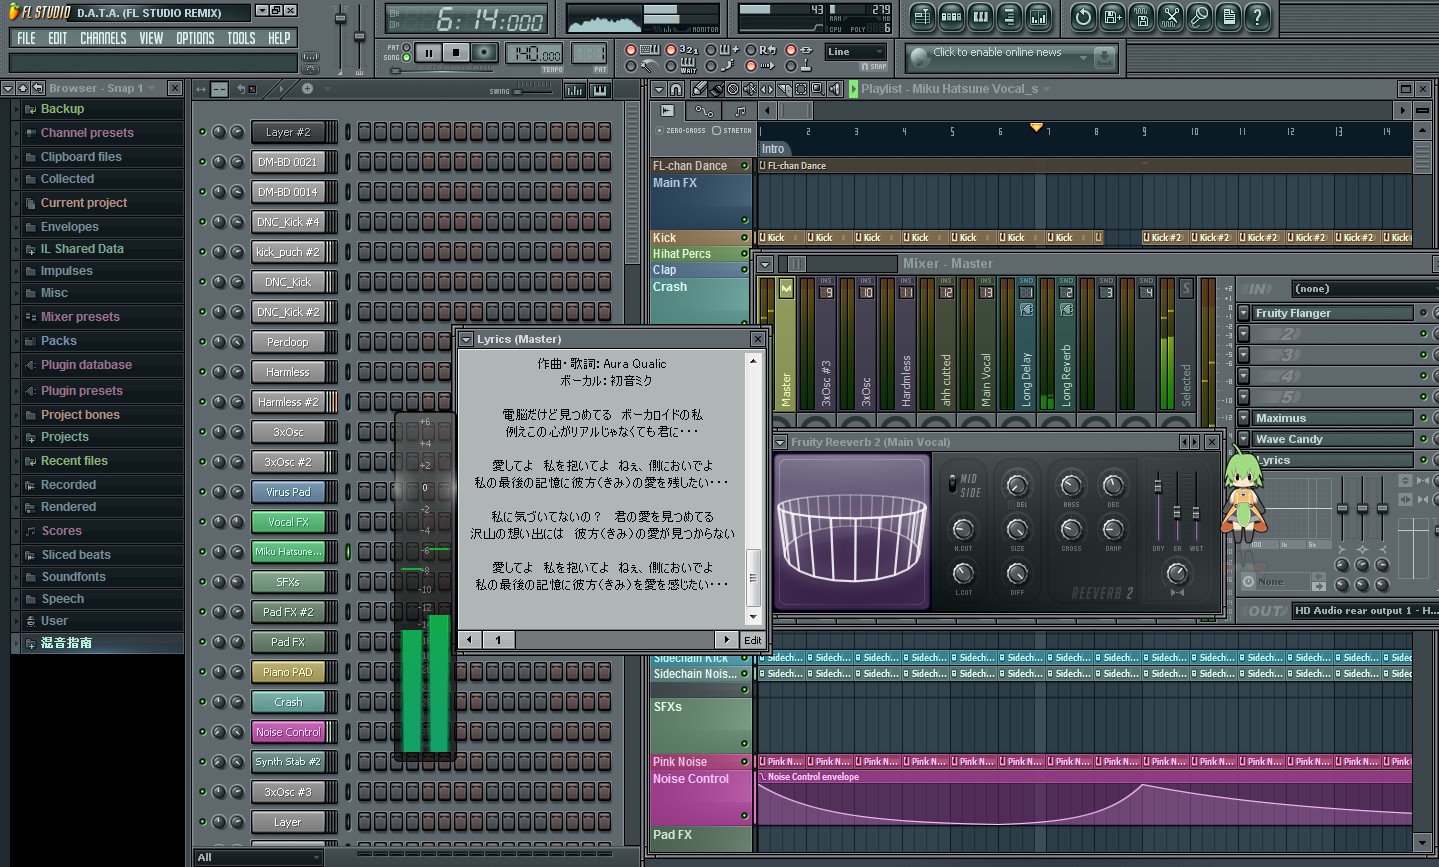Open the TOOLS menu
The height and width of the screenshot is (867, 1439).
241,38
